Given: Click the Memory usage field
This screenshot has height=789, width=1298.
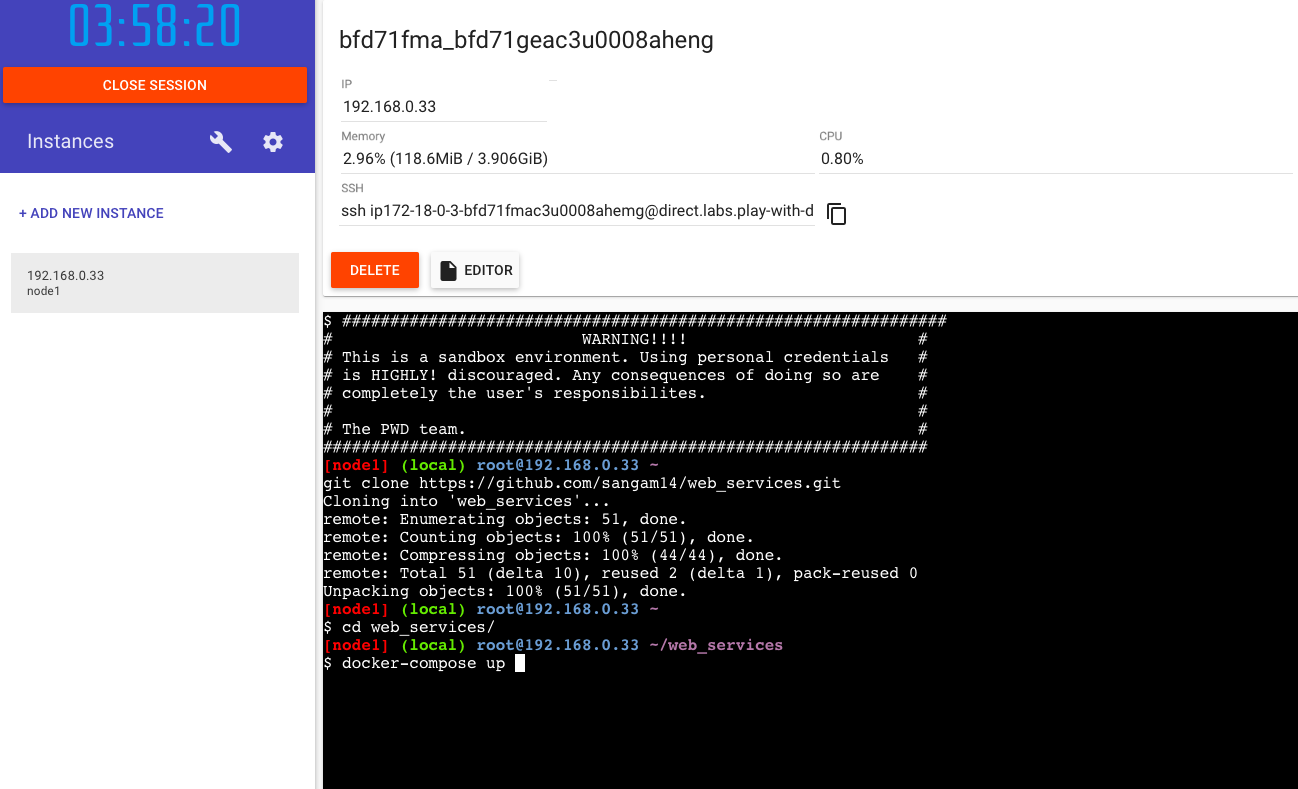Looking at the screenshot, I should (577, 159).
